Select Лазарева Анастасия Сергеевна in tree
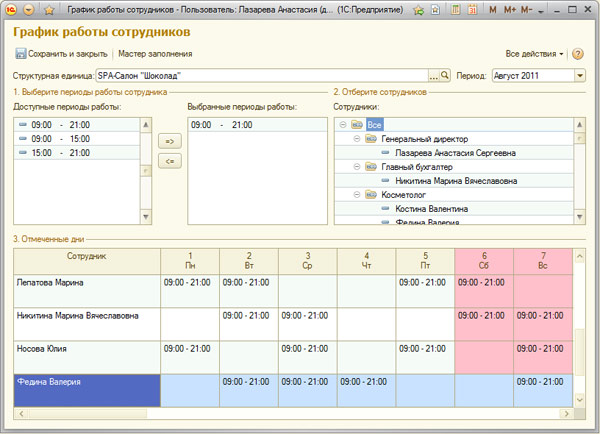The image size is (600, 434). click(455, 153)
